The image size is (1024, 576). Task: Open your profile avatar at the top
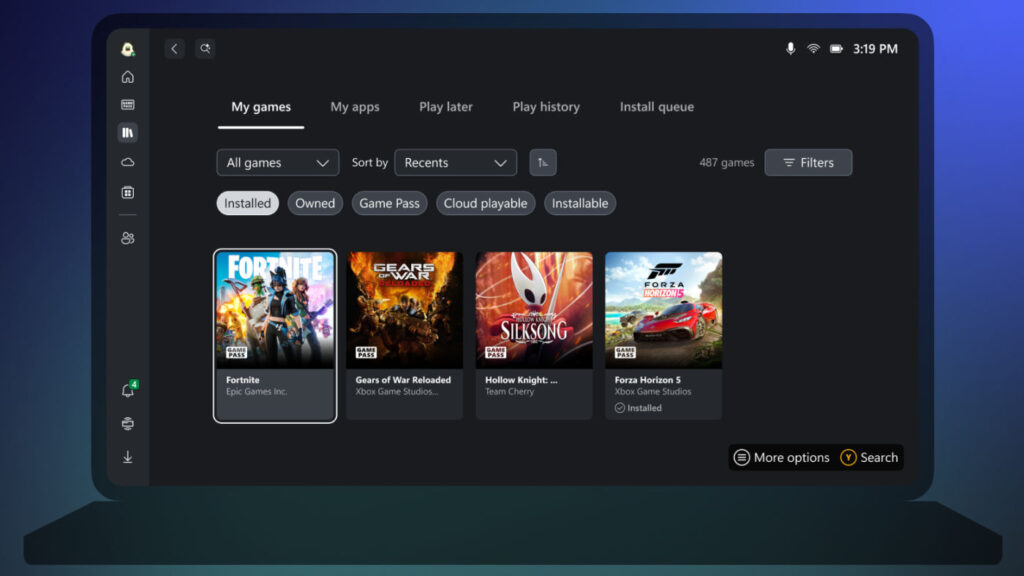point(128,47)
